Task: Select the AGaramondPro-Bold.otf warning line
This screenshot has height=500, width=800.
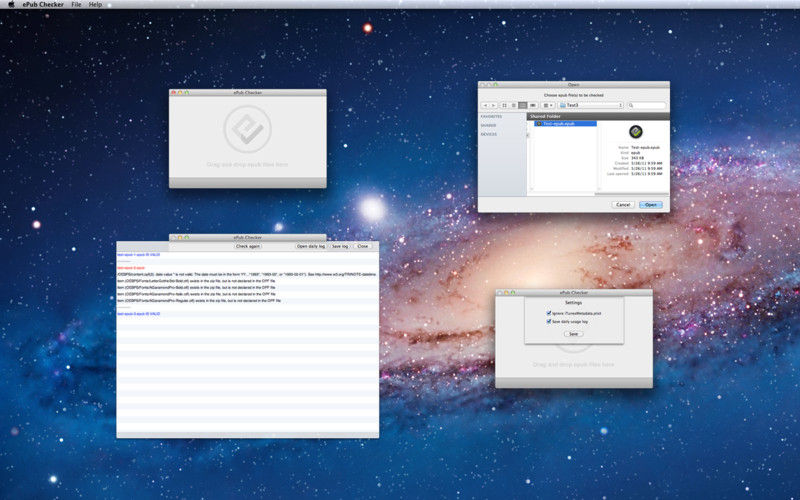Action: pos(196,288)
